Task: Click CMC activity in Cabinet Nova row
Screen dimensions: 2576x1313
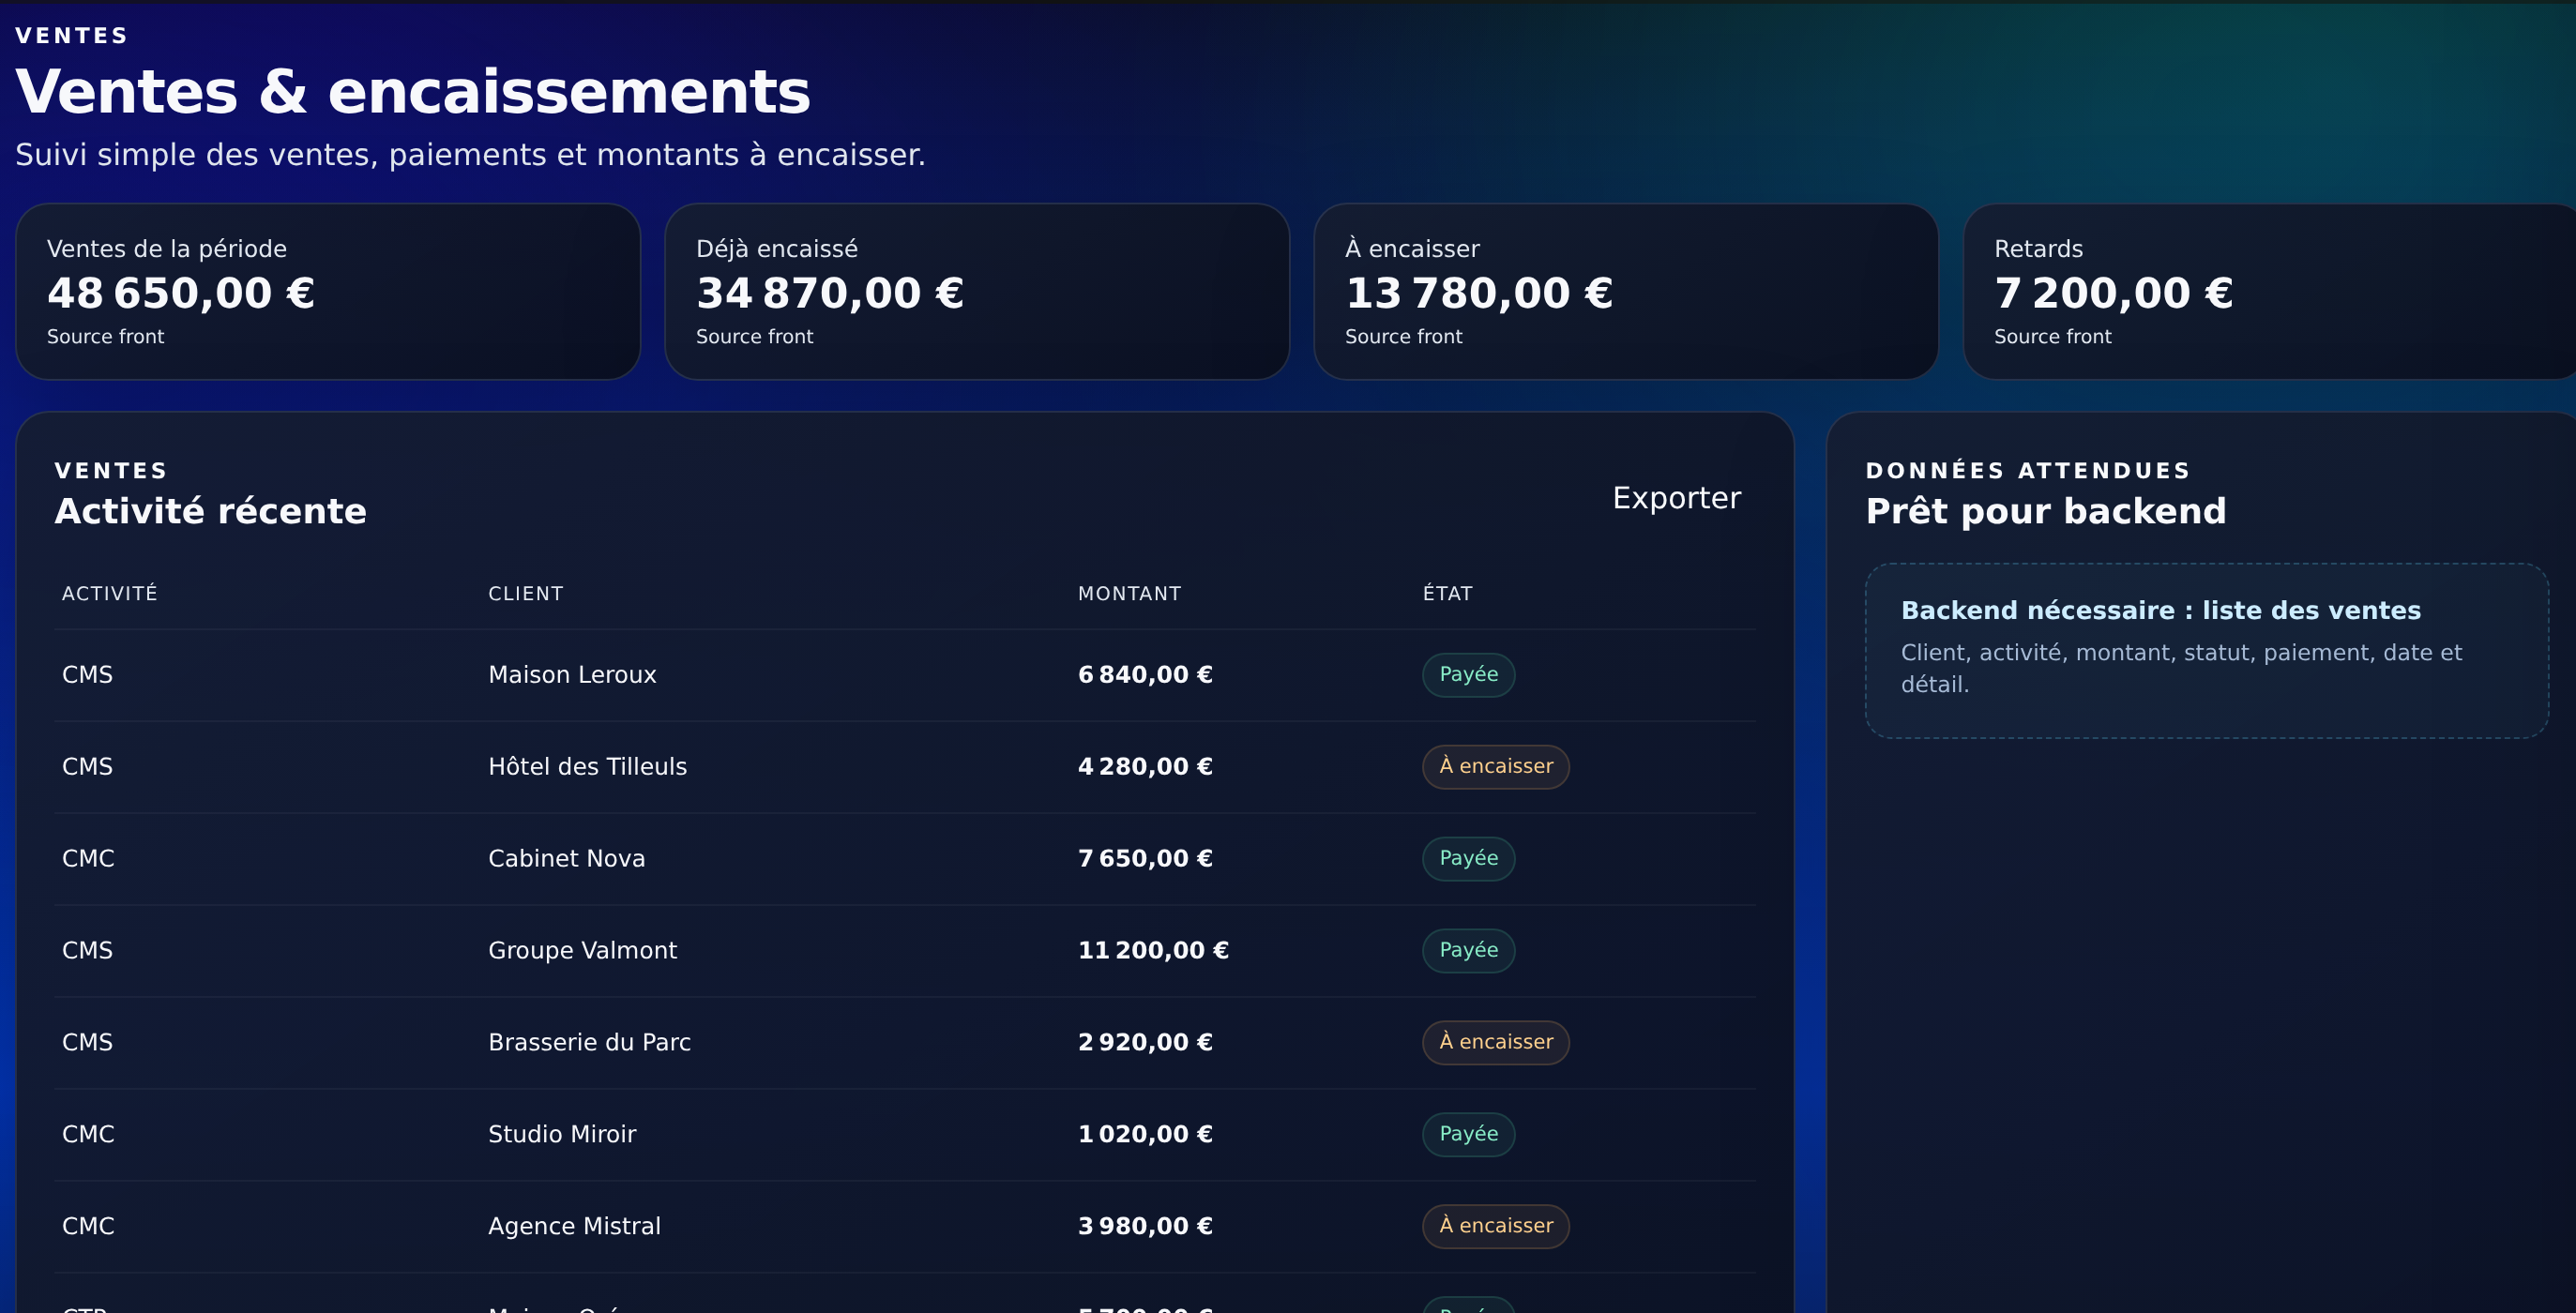Action: (x=88, y=859)
